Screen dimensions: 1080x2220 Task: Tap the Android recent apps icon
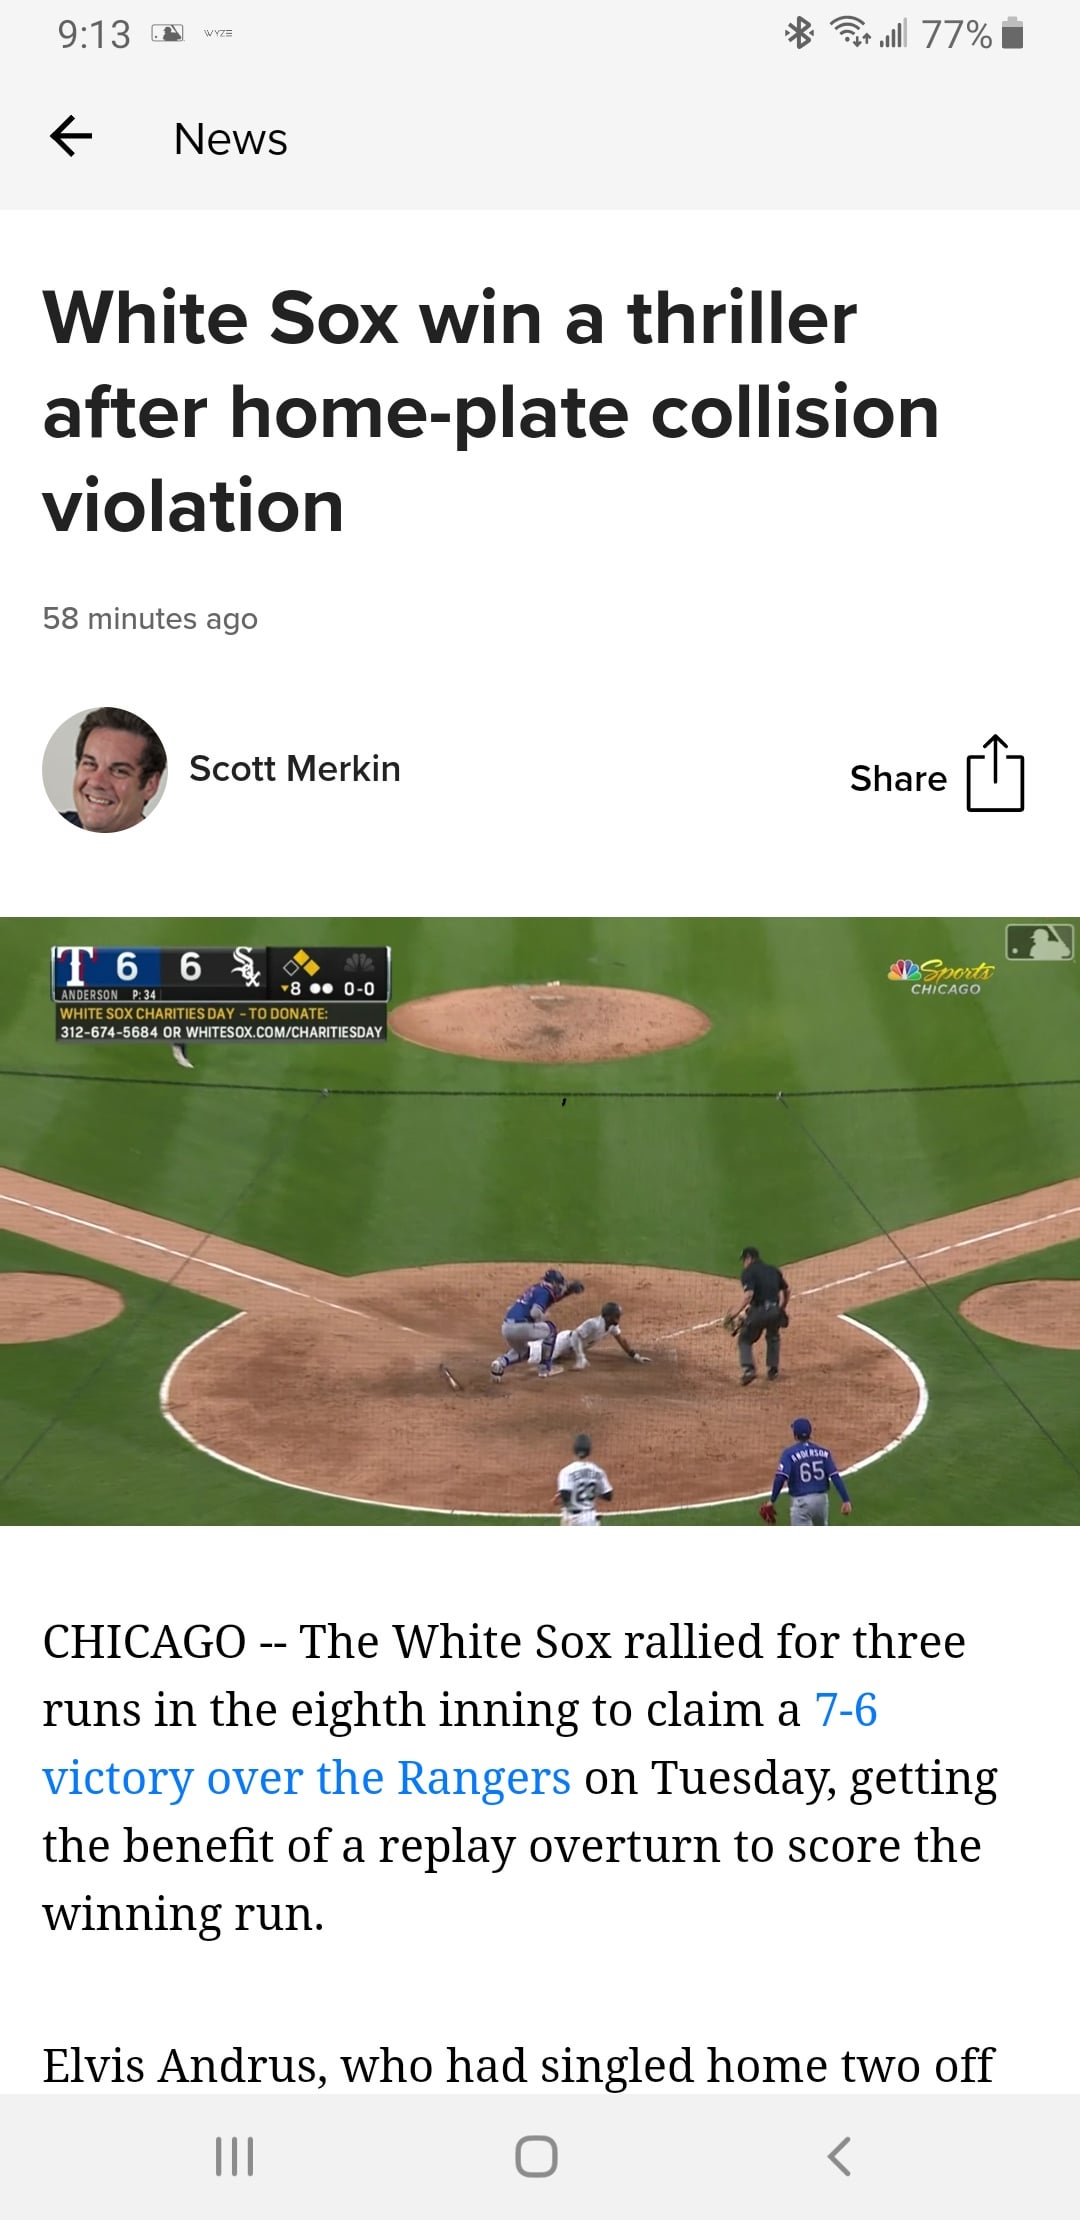pyautogui.click(x=235, y=2156)
